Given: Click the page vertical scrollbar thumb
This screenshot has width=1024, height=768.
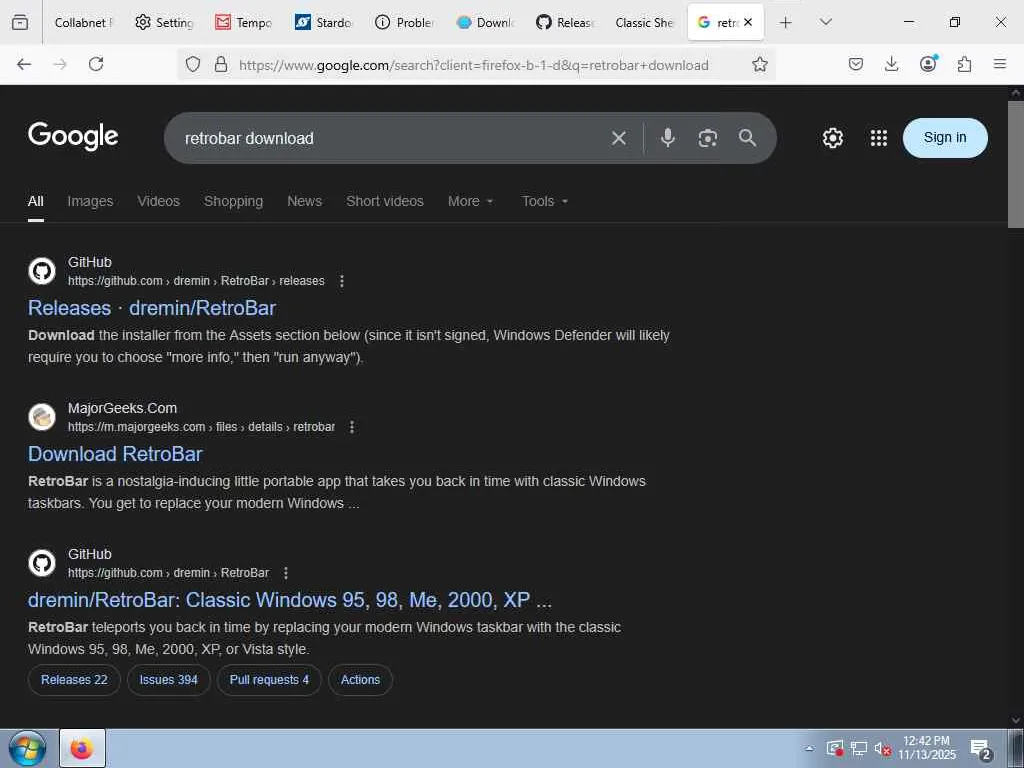Looking at the screenshot, I should point(1016,165).
